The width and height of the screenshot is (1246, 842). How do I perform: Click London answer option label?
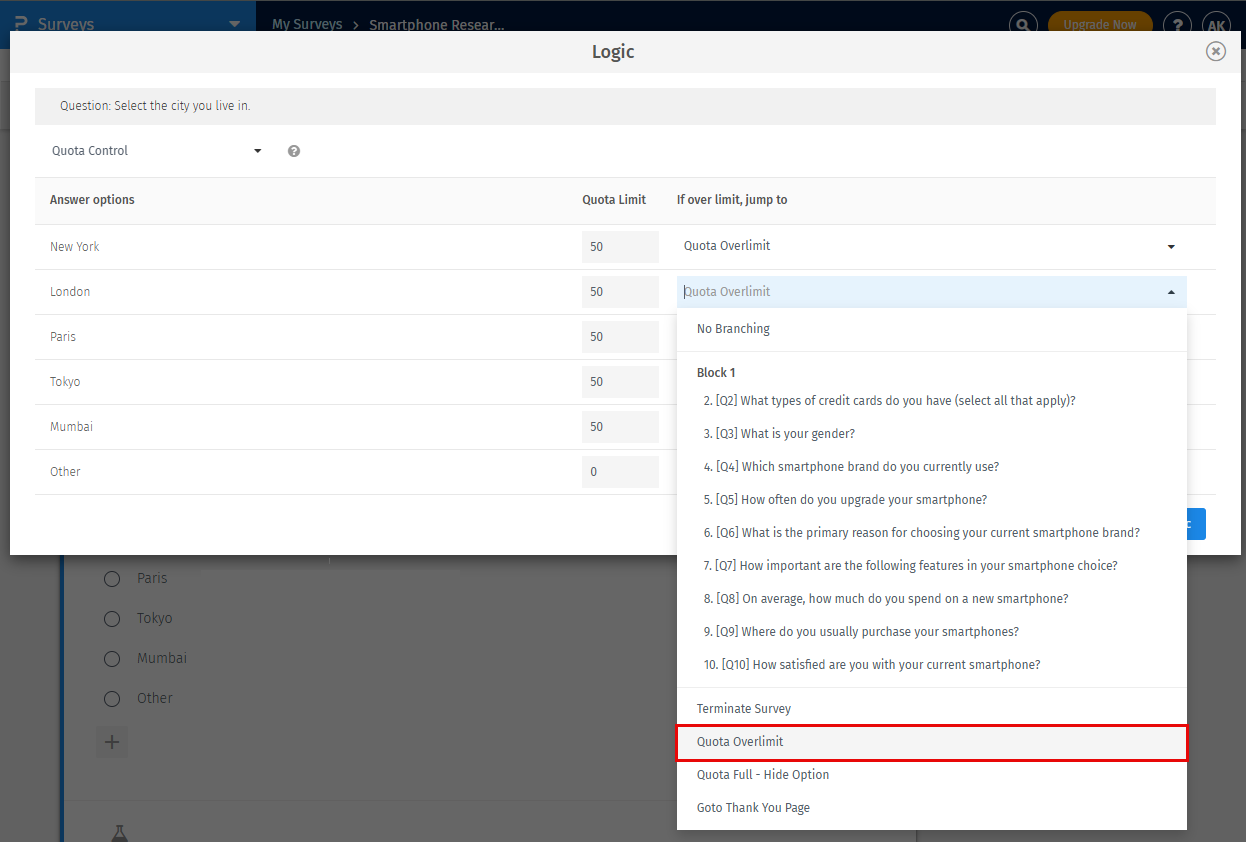pyautogui.click(x=70, y=292)
